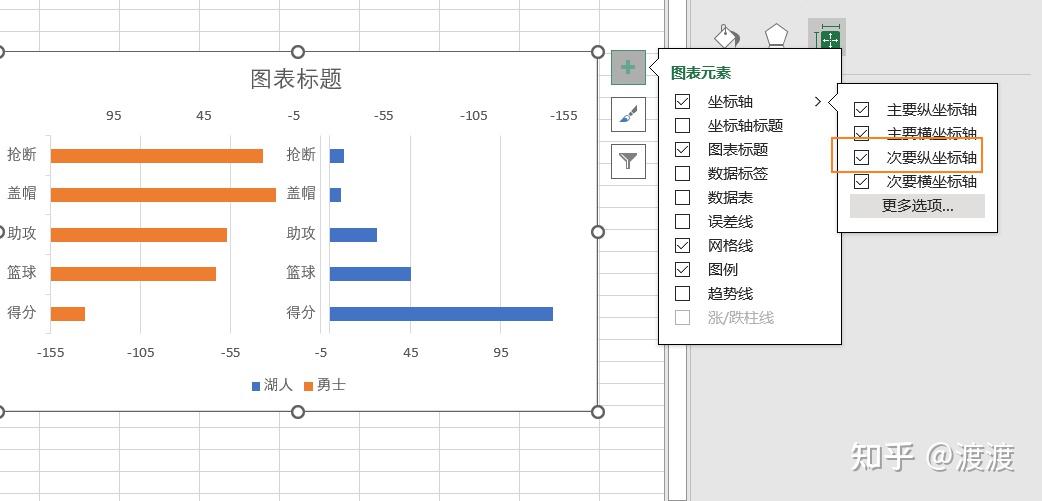Enable the 数据标签 checkbox

(x=682, y=173)
